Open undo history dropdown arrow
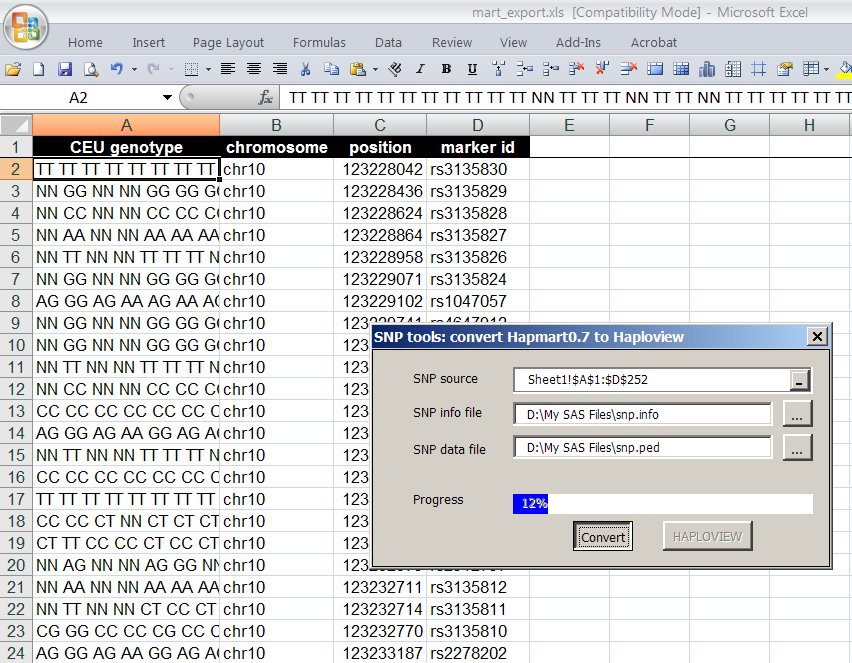Viewport: 852px width, 663px height. pyautogui.click(x=134, y=69)
